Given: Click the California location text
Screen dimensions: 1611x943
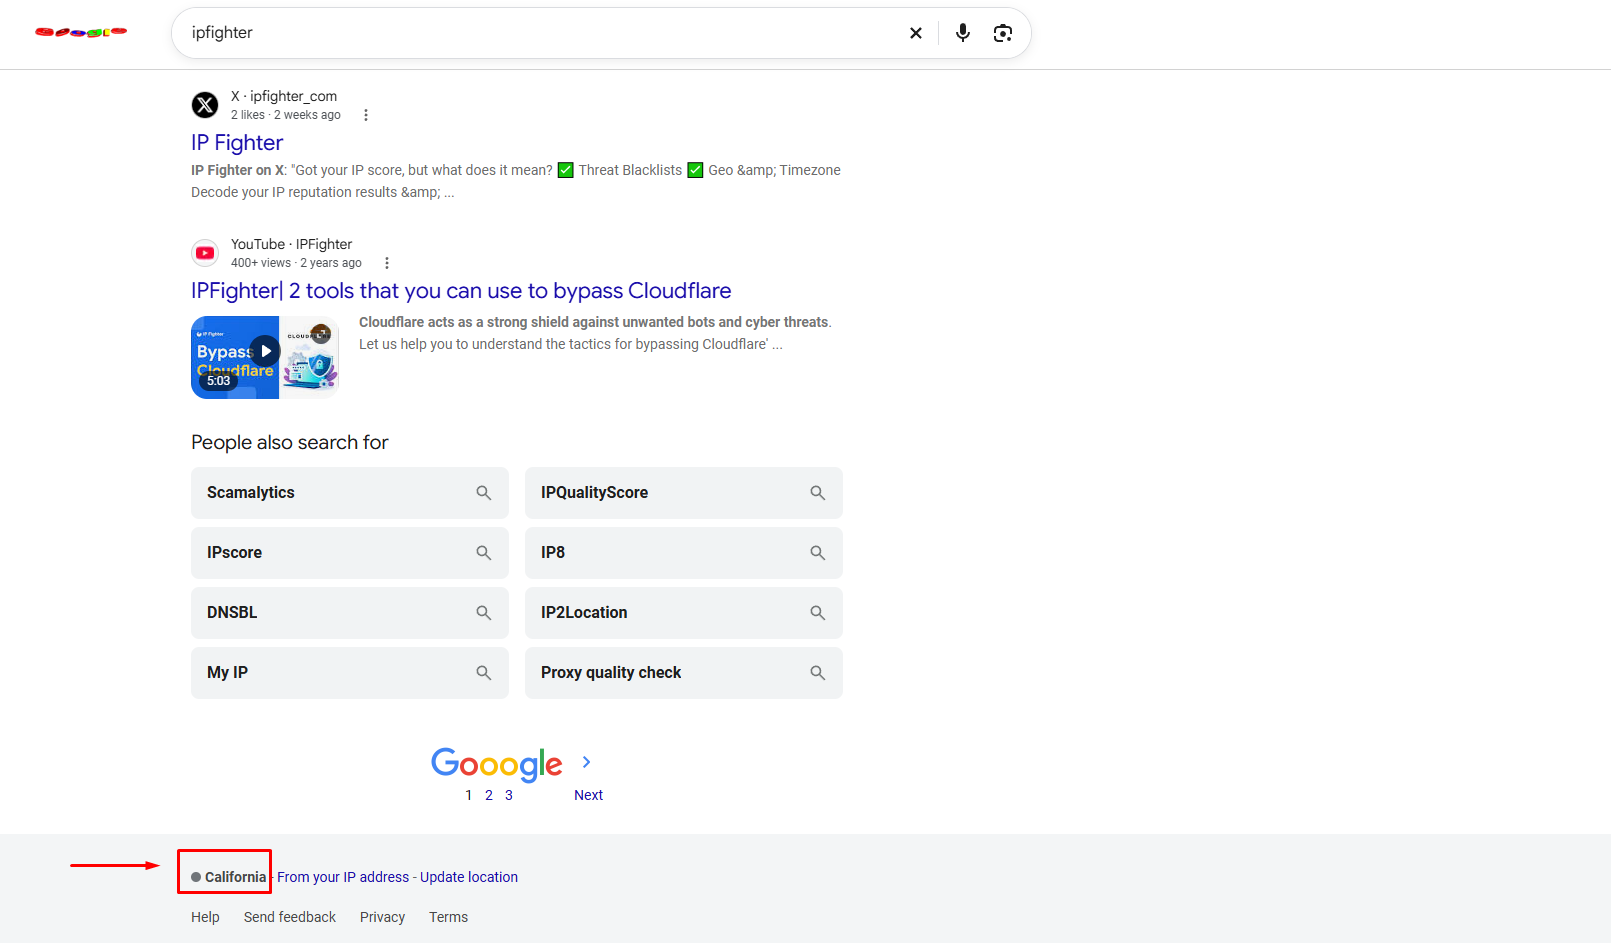Looking at the screenshot, I should point(236,877).
